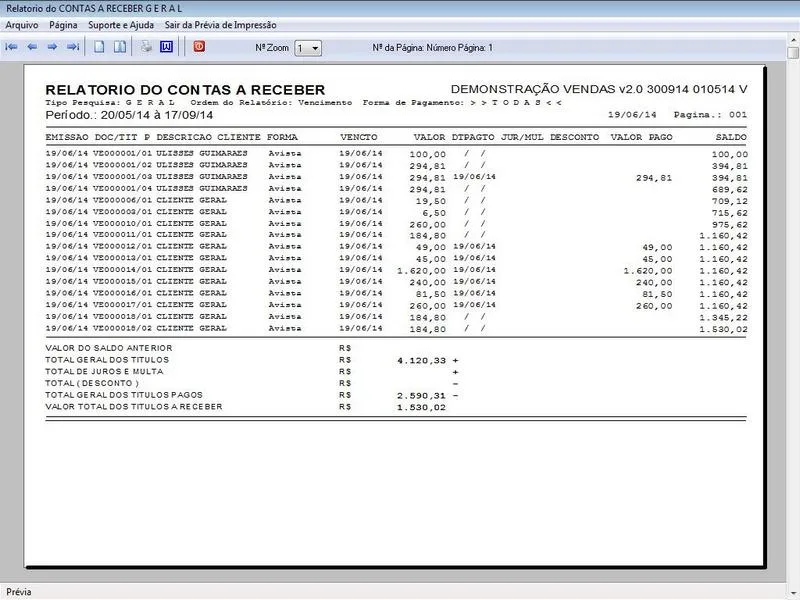This screenshot has width=800, height=600.
Task: Go to the first page arrow
Action: 12,47
